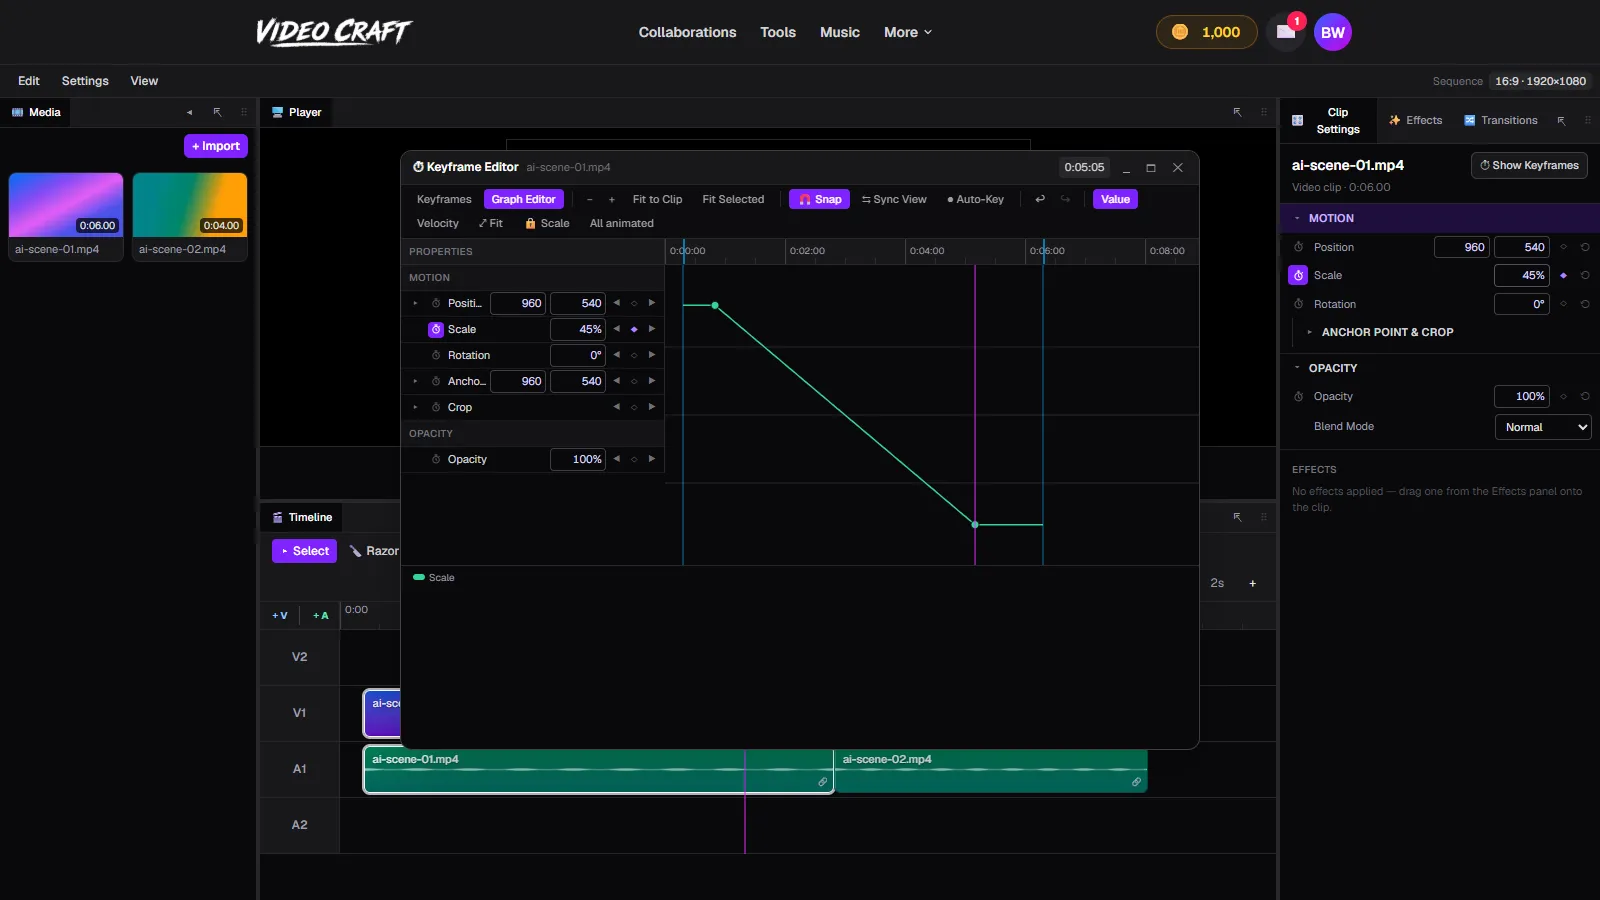This screenshot has height=900, width=1600.
Task: Zoom in graph with plus button
Action: pyautogui.click(x=612, y=199)
